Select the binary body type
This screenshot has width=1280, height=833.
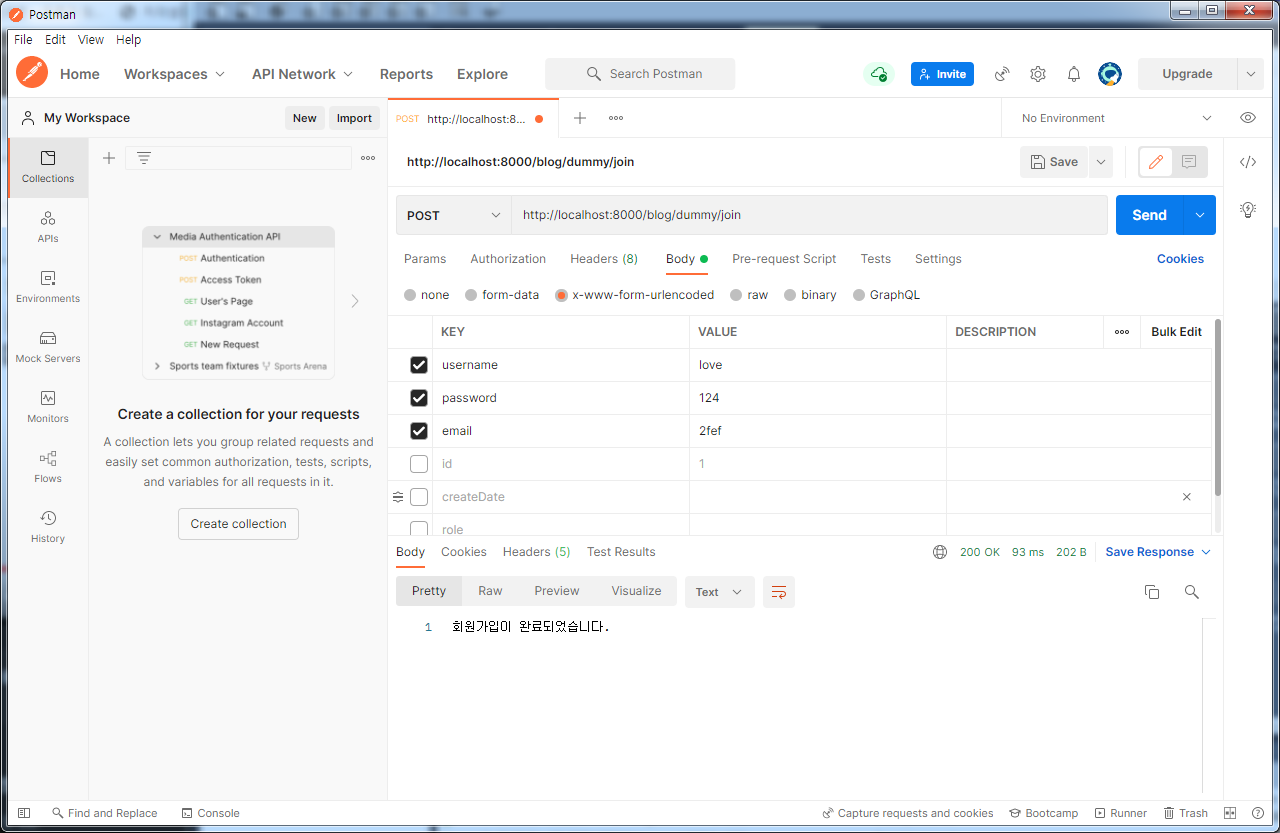(x=791, y=295)
